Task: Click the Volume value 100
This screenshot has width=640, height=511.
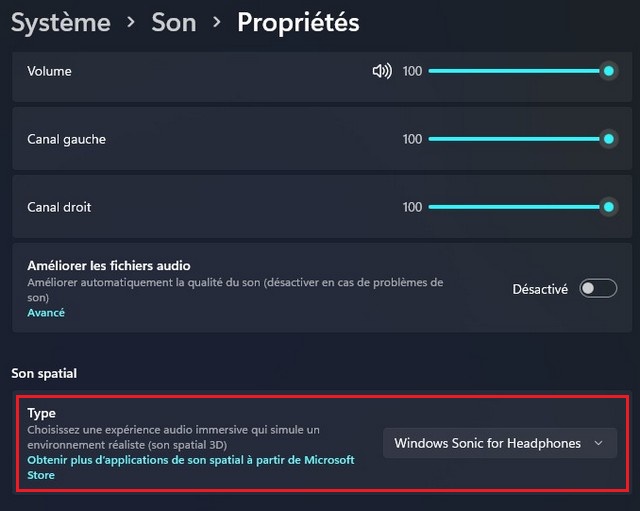Action: tap(412, 72)
